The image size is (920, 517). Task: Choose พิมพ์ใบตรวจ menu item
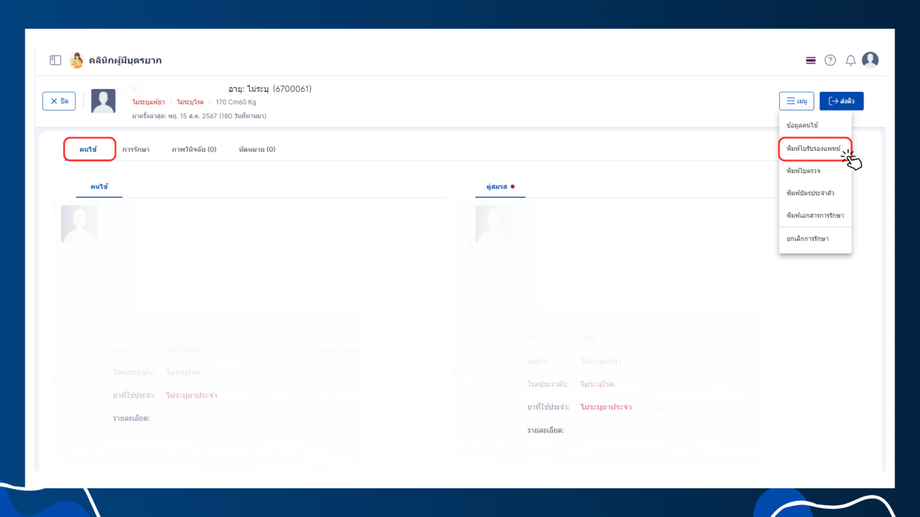(x=815, y=171)
